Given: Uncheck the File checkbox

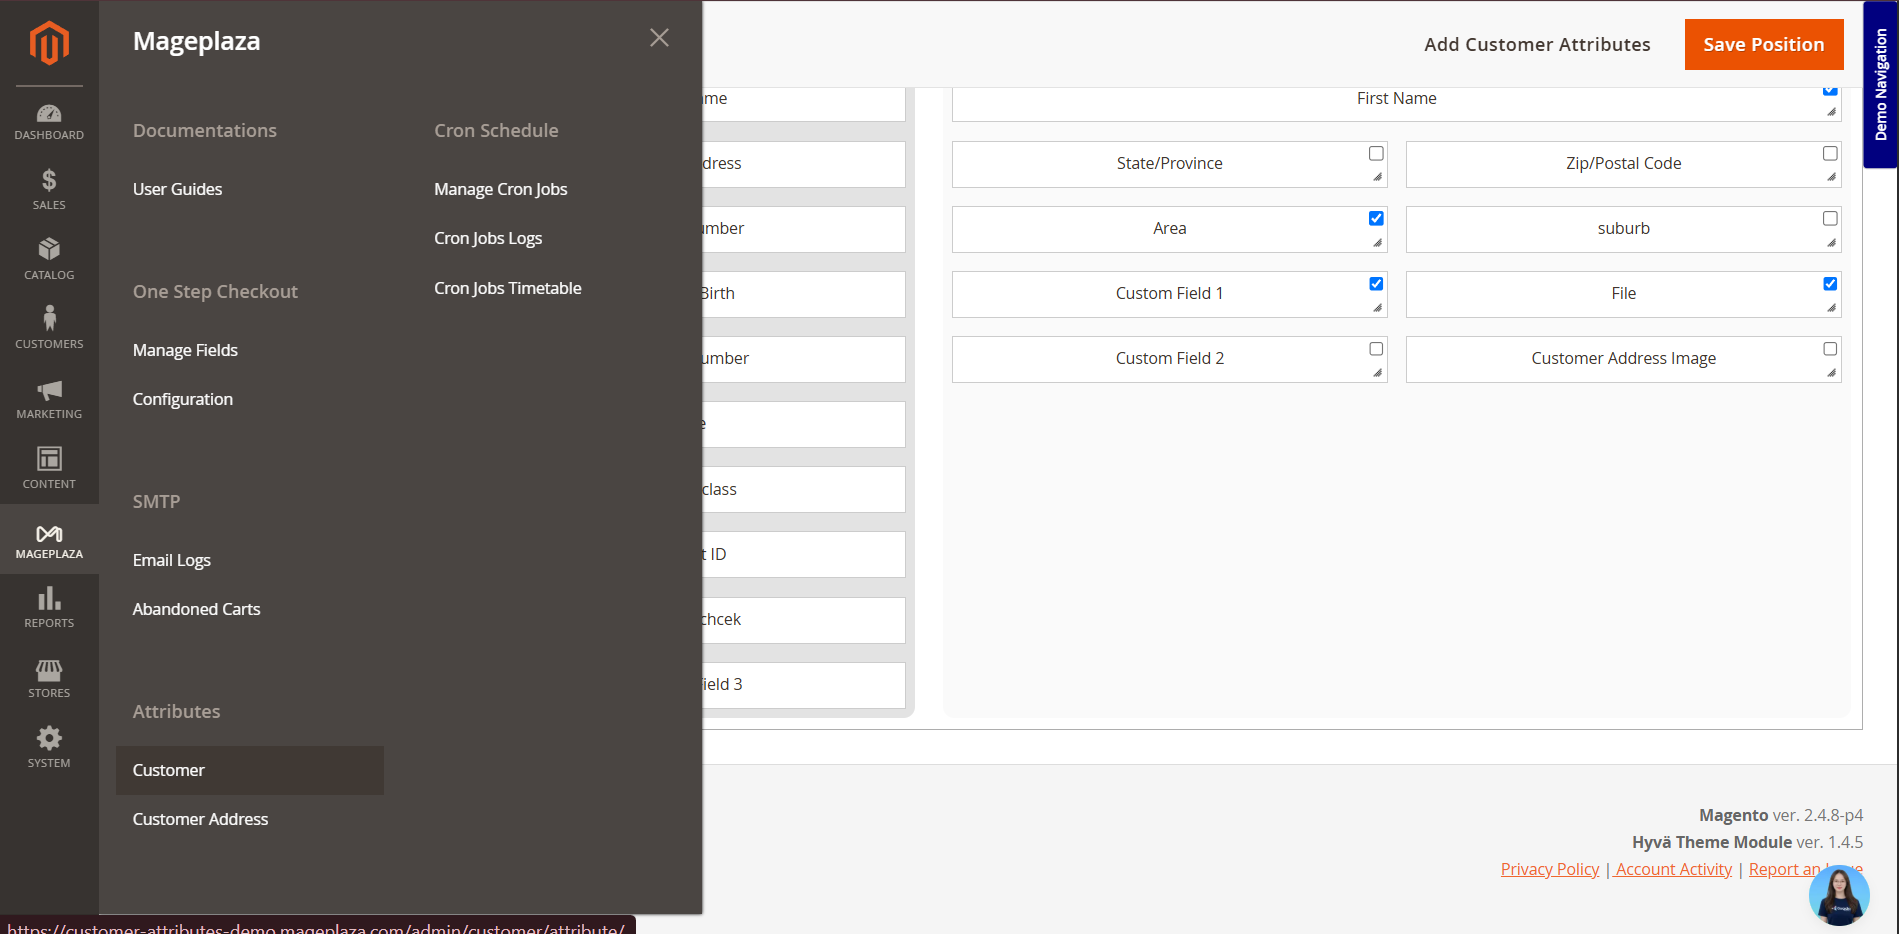Looking at the screenshot, I should pos(1830,283).
